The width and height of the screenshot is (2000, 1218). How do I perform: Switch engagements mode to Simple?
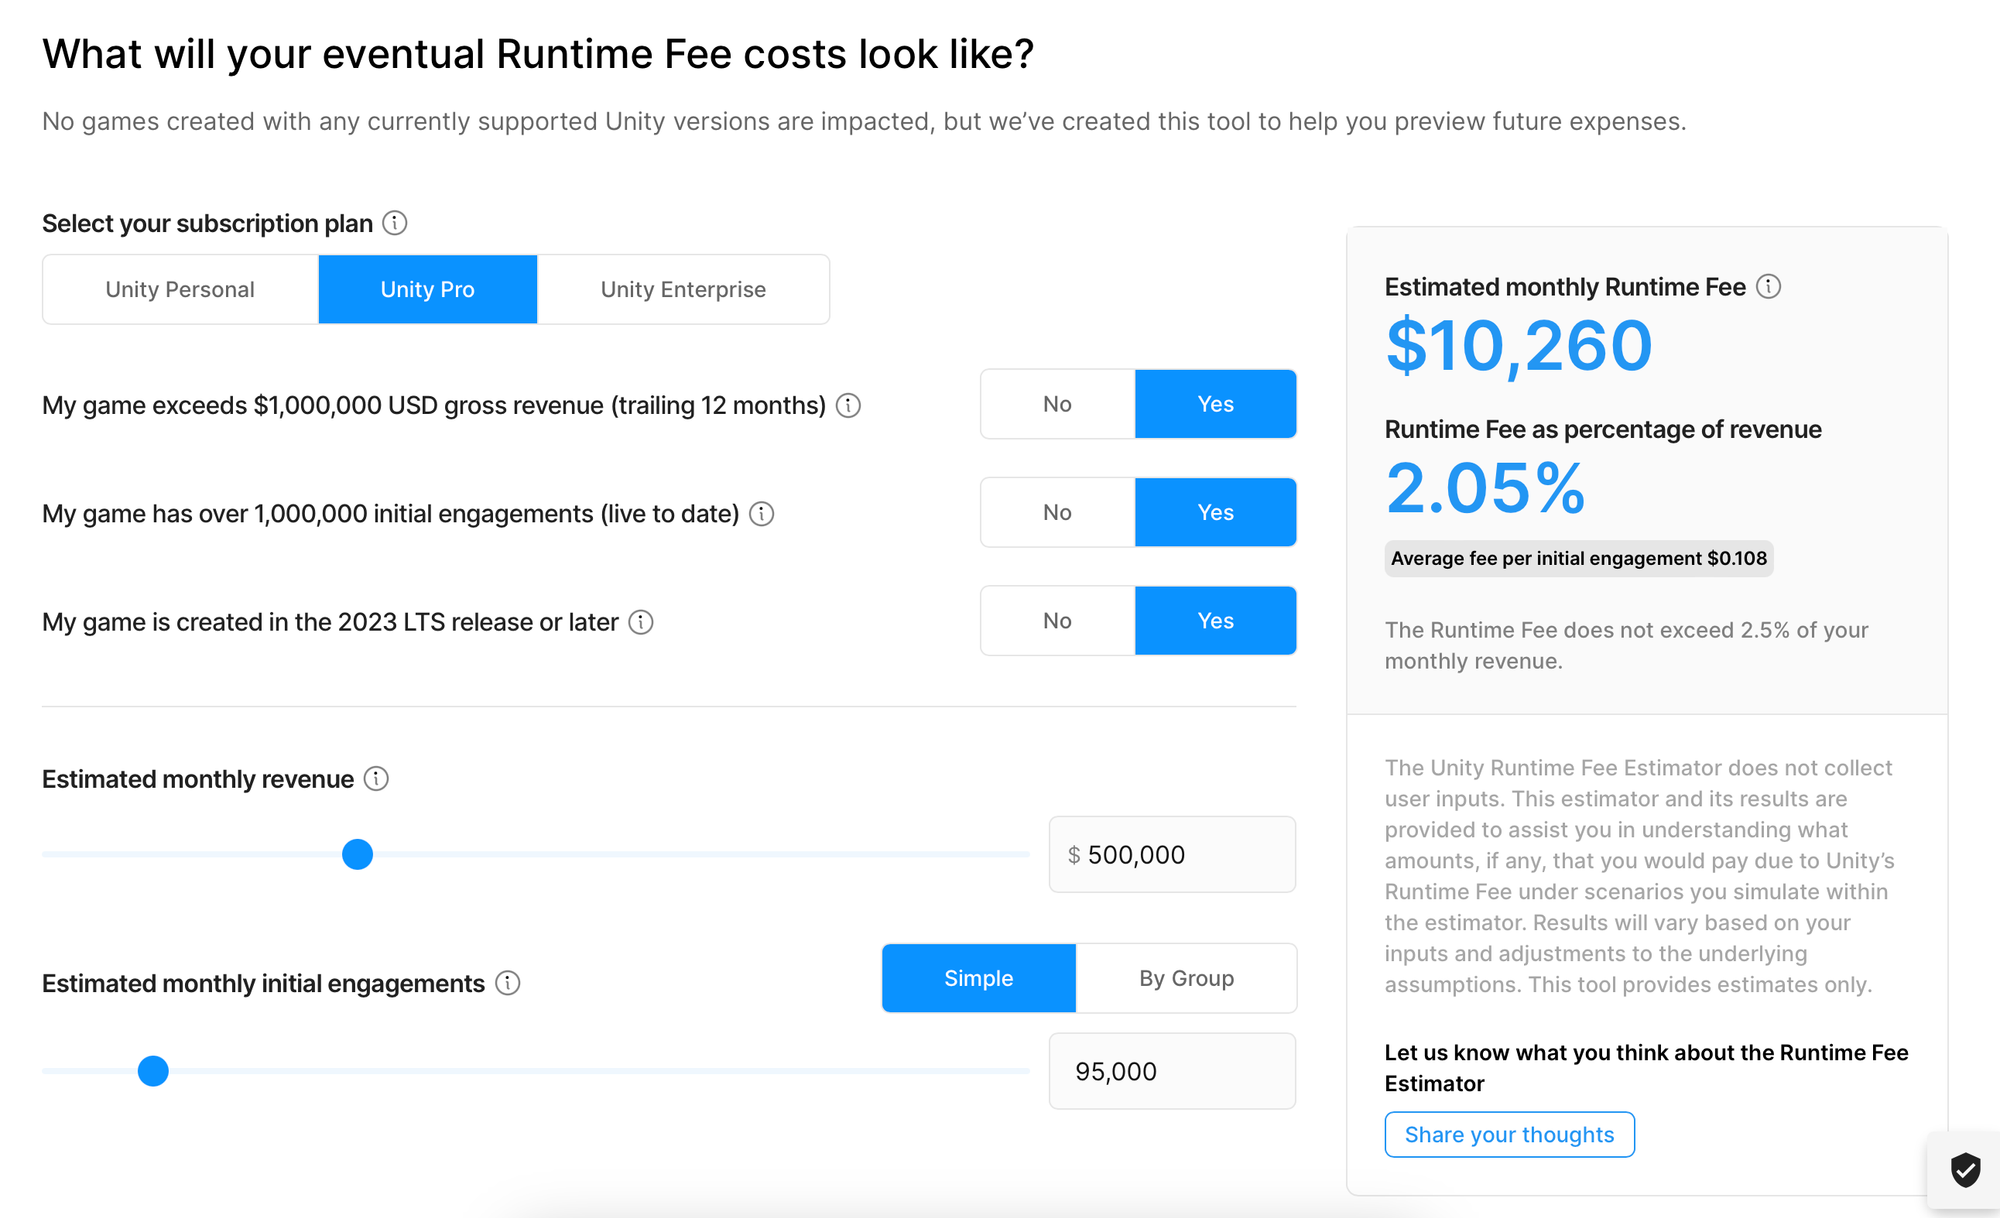click(979, 978)
